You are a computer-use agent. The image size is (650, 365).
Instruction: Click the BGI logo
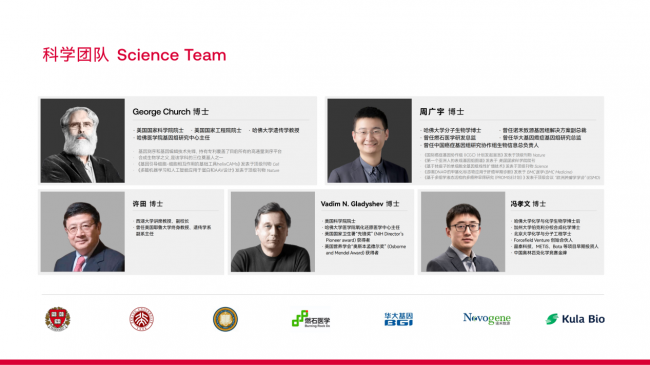[398, 319]
